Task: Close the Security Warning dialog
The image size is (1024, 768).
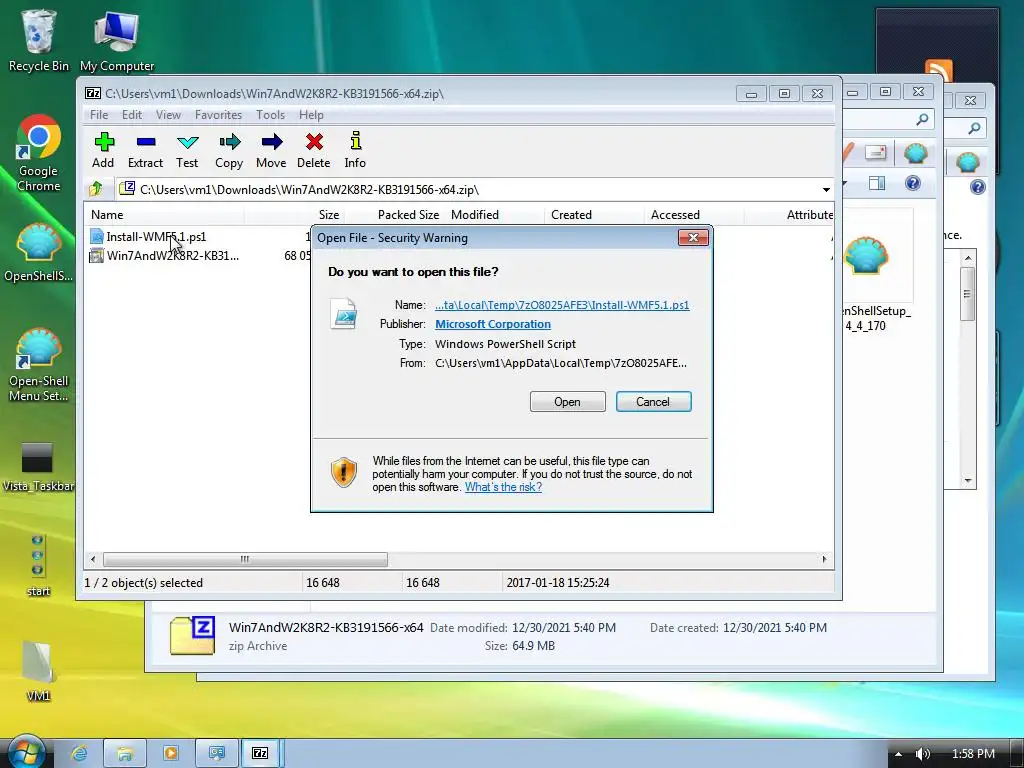Action: (x=694, y=238)
